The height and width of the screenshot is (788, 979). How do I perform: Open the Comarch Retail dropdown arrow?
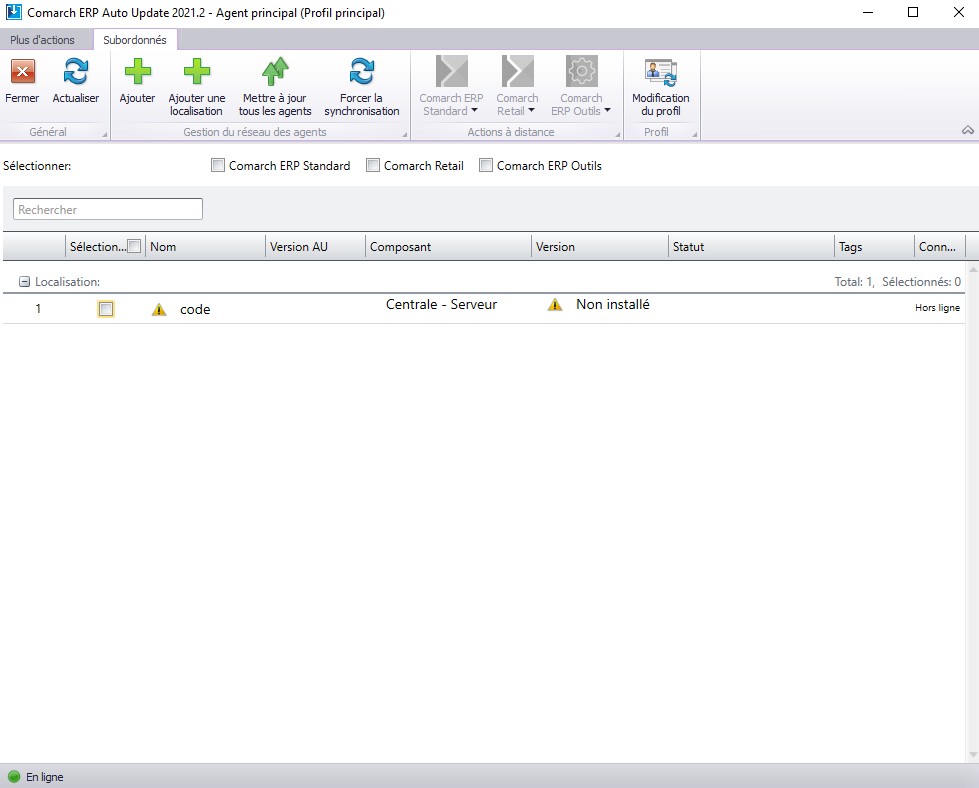[531, 111]
